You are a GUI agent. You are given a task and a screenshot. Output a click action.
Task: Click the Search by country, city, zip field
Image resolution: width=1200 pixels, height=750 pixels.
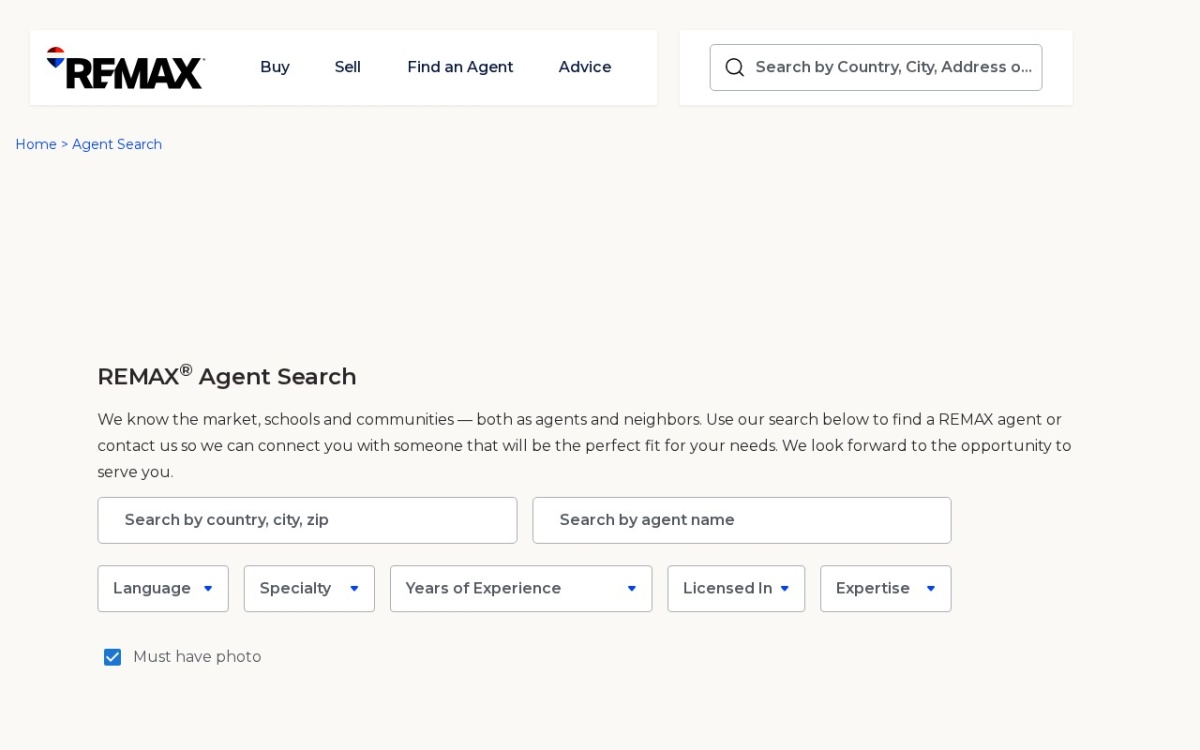(307, 520)
